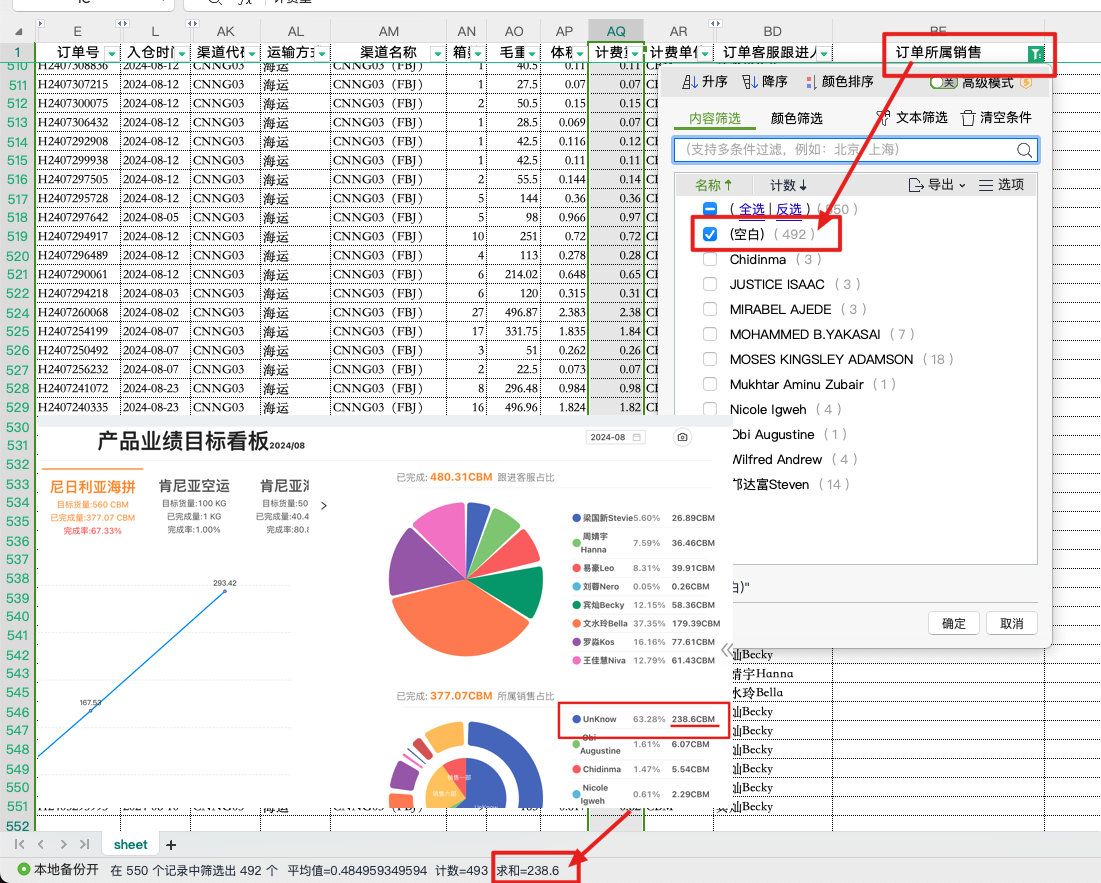Check the Chidinma checkbox
The height and width of the screenshot is (883, 1101).
tap(710, 259)
